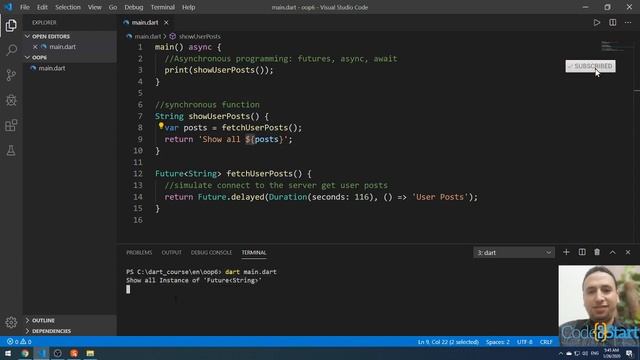
Task: Switch to the Output panel tab
Action: (x=171, y=253)
